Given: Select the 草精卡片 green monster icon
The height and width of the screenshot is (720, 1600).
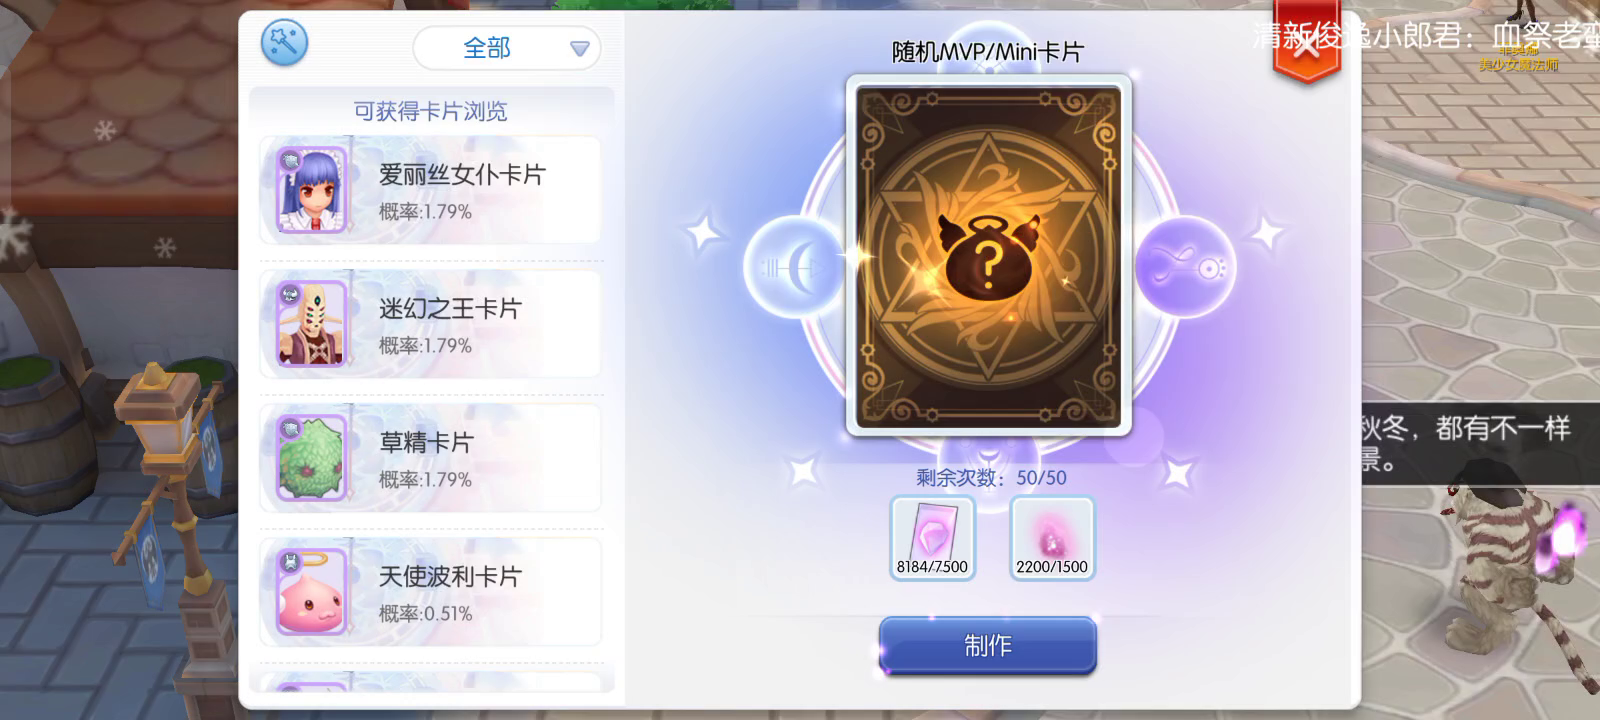Looking at the screenshot, I should (x=312, y=458).
